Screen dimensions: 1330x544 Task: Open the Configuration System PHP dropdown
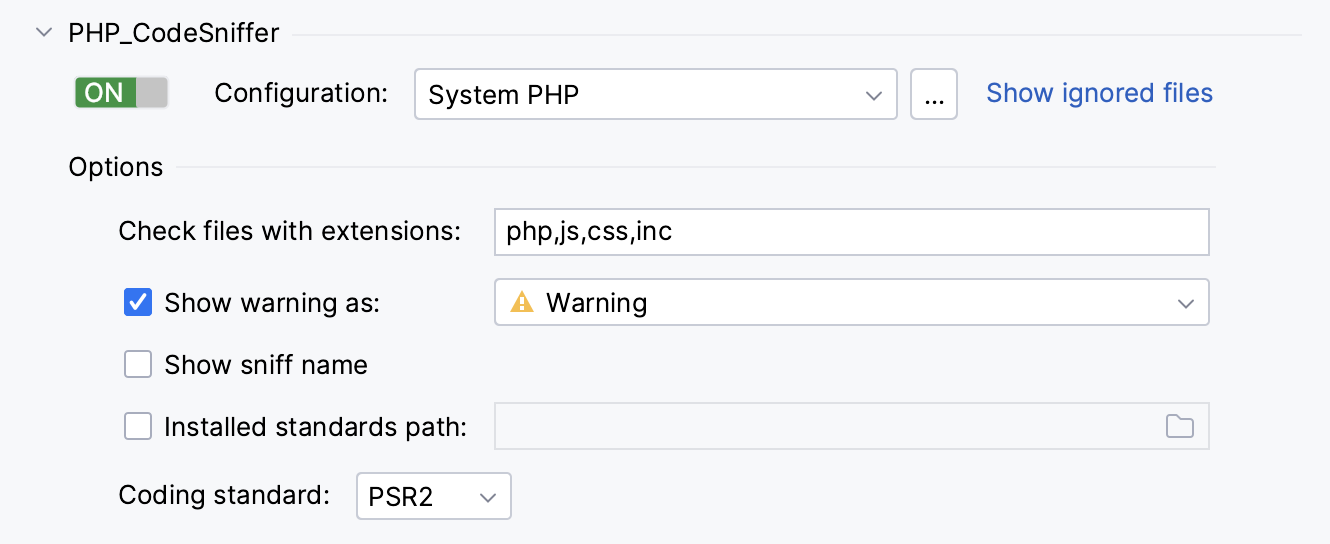pos(655,95)
